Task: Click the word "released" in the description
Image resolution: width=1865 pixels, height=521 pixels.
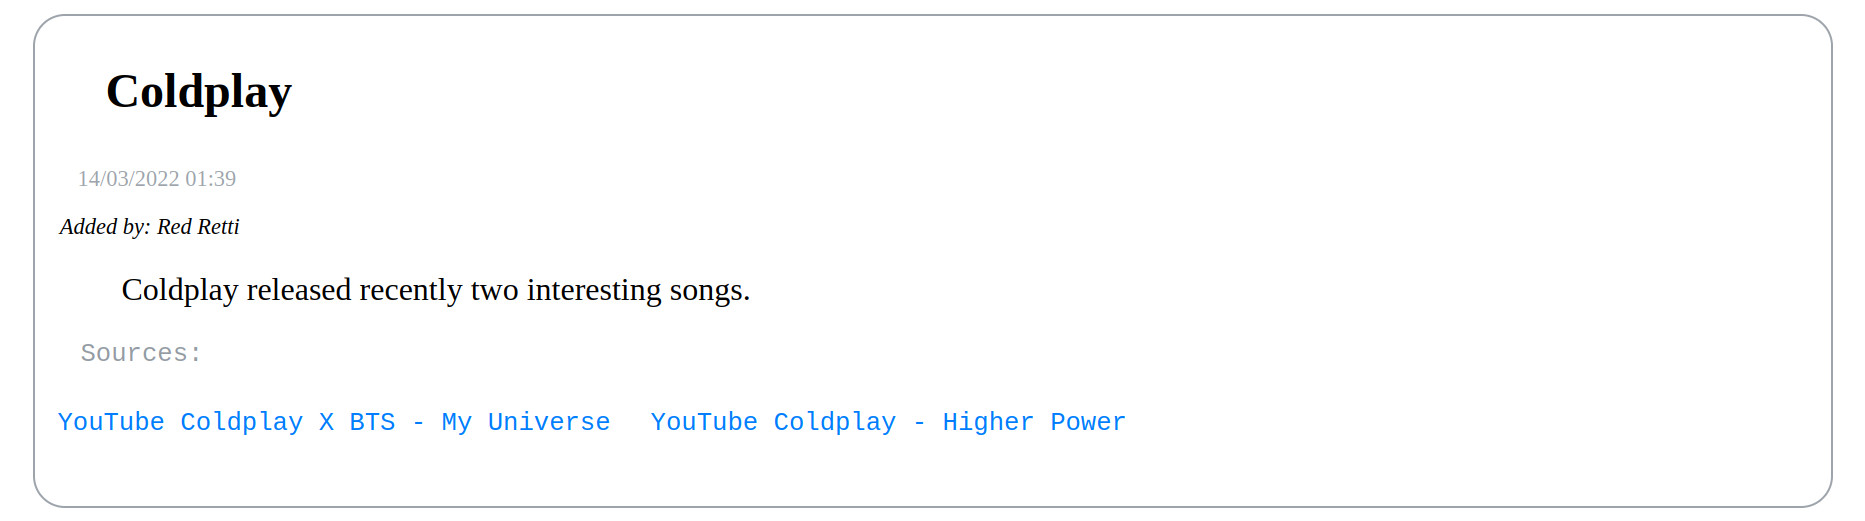Action: pyautogui.click(x=299, y=290)
